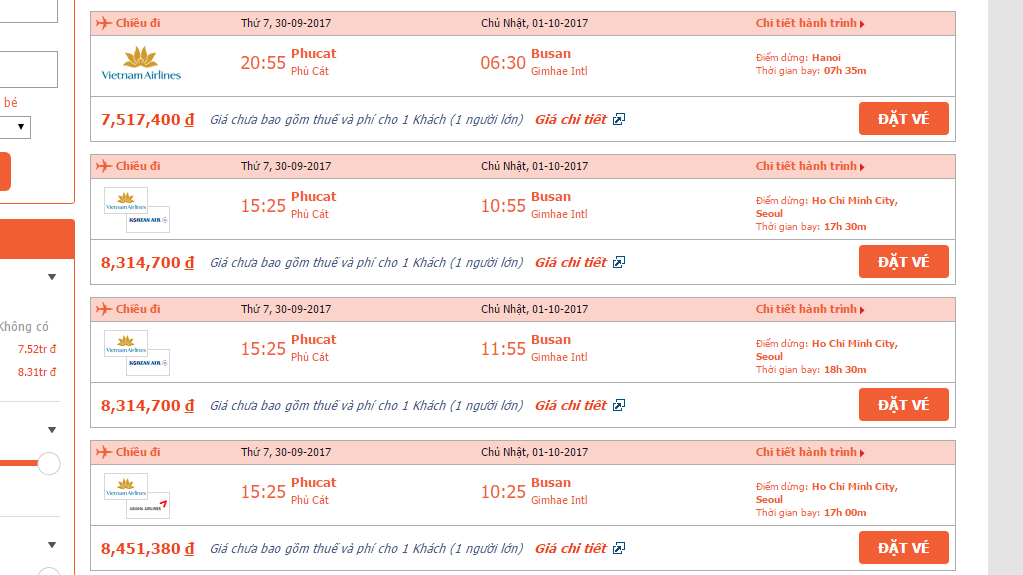Book the 8,451,380 đ flight with ĐẶT VÉ

click(x=904, y=548)
